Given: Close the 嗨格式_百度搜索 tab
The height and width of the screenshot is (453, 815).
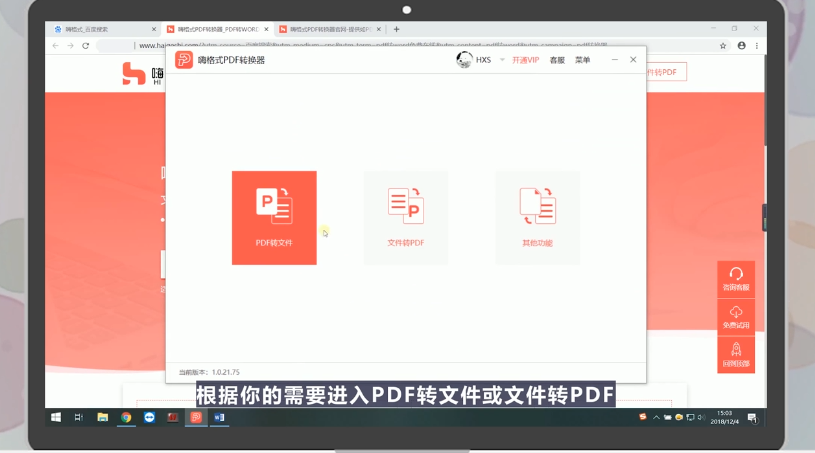Looking at the screenshot, I should tap(154, 29).
